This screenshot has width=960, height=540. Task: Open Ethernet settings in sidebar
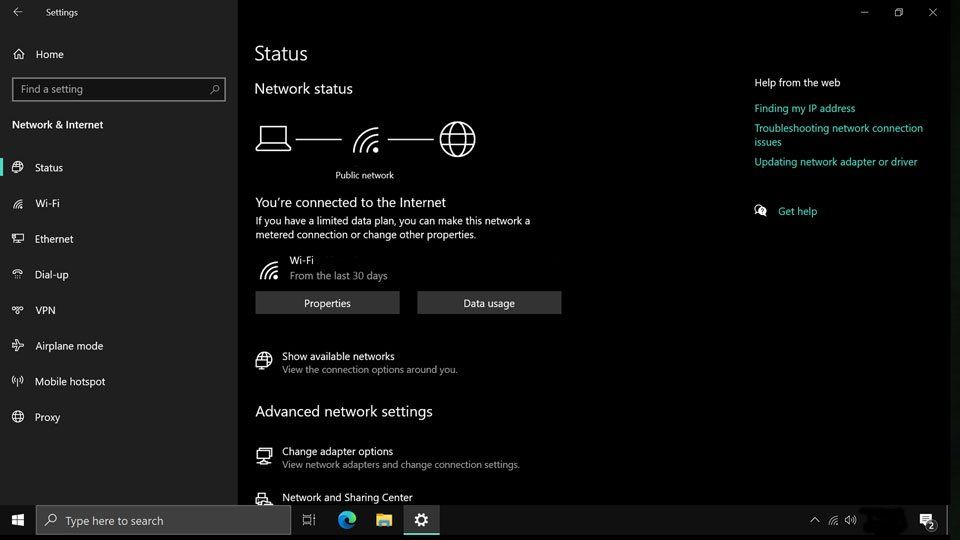point(54,239)
